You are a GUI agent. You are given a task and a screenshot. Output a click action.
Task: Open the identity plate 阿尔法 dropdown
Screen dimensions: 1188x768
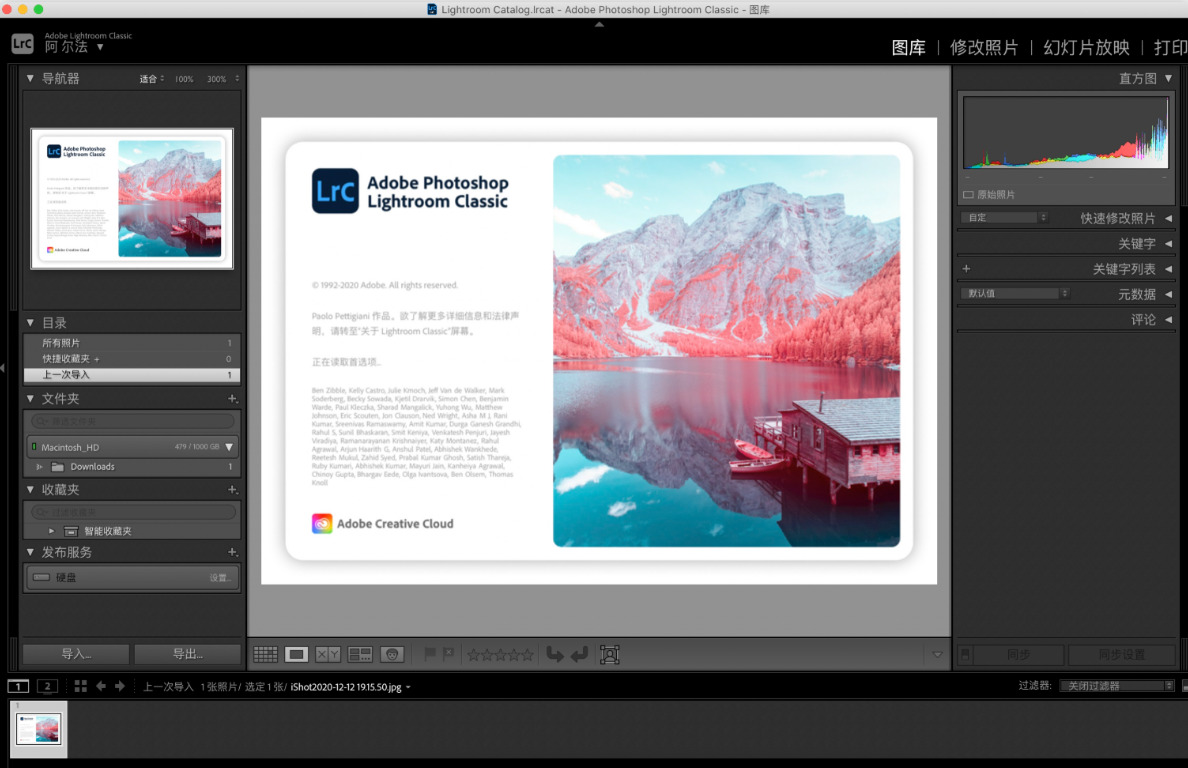(100, 47)
